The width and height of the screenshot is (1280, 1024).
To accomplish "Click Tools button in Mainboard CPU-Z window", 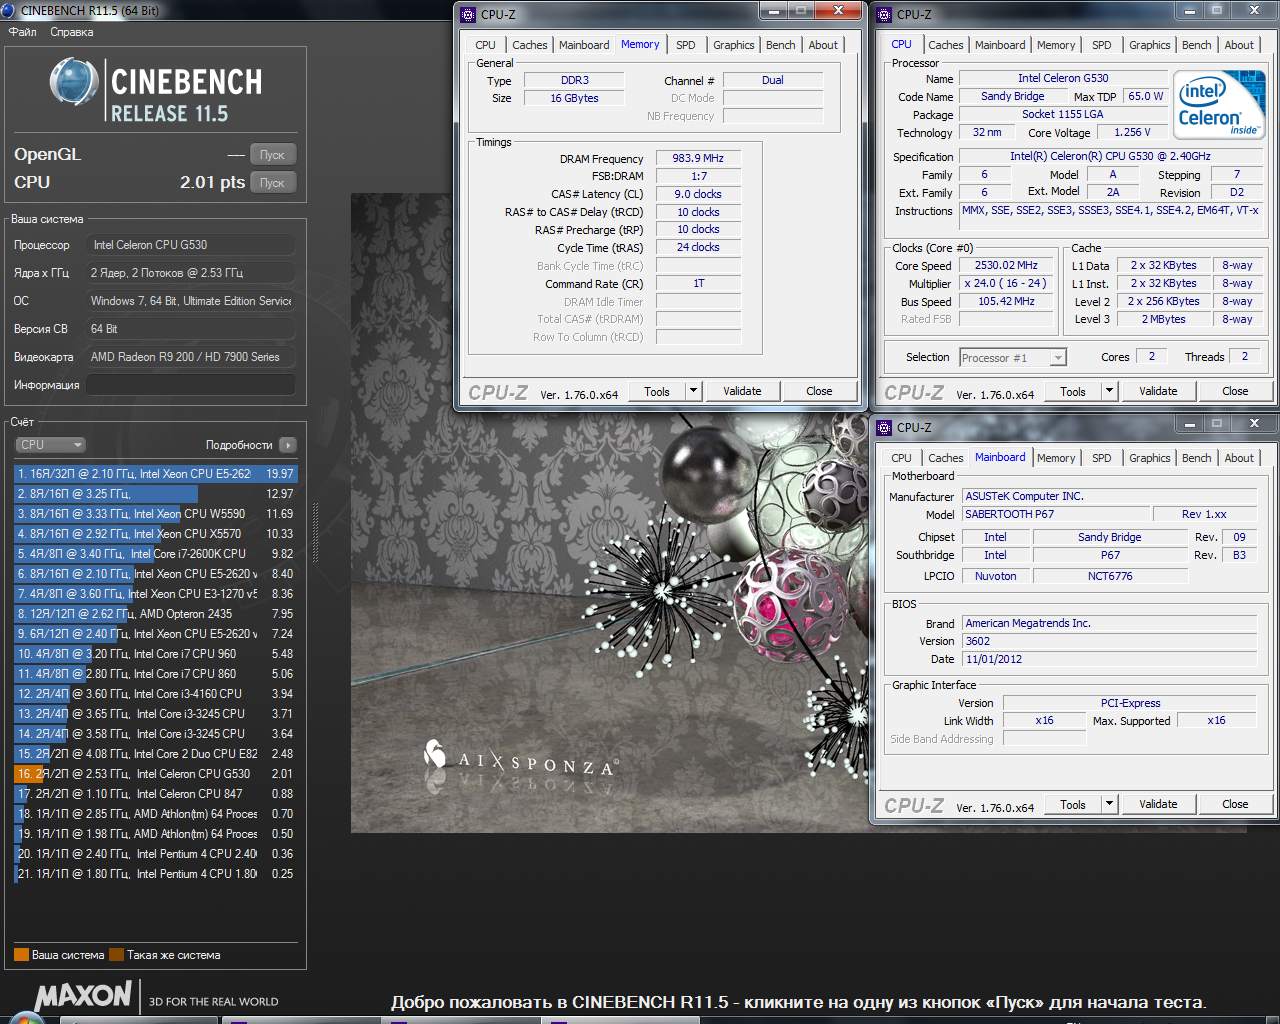I will coord(1073,804).
